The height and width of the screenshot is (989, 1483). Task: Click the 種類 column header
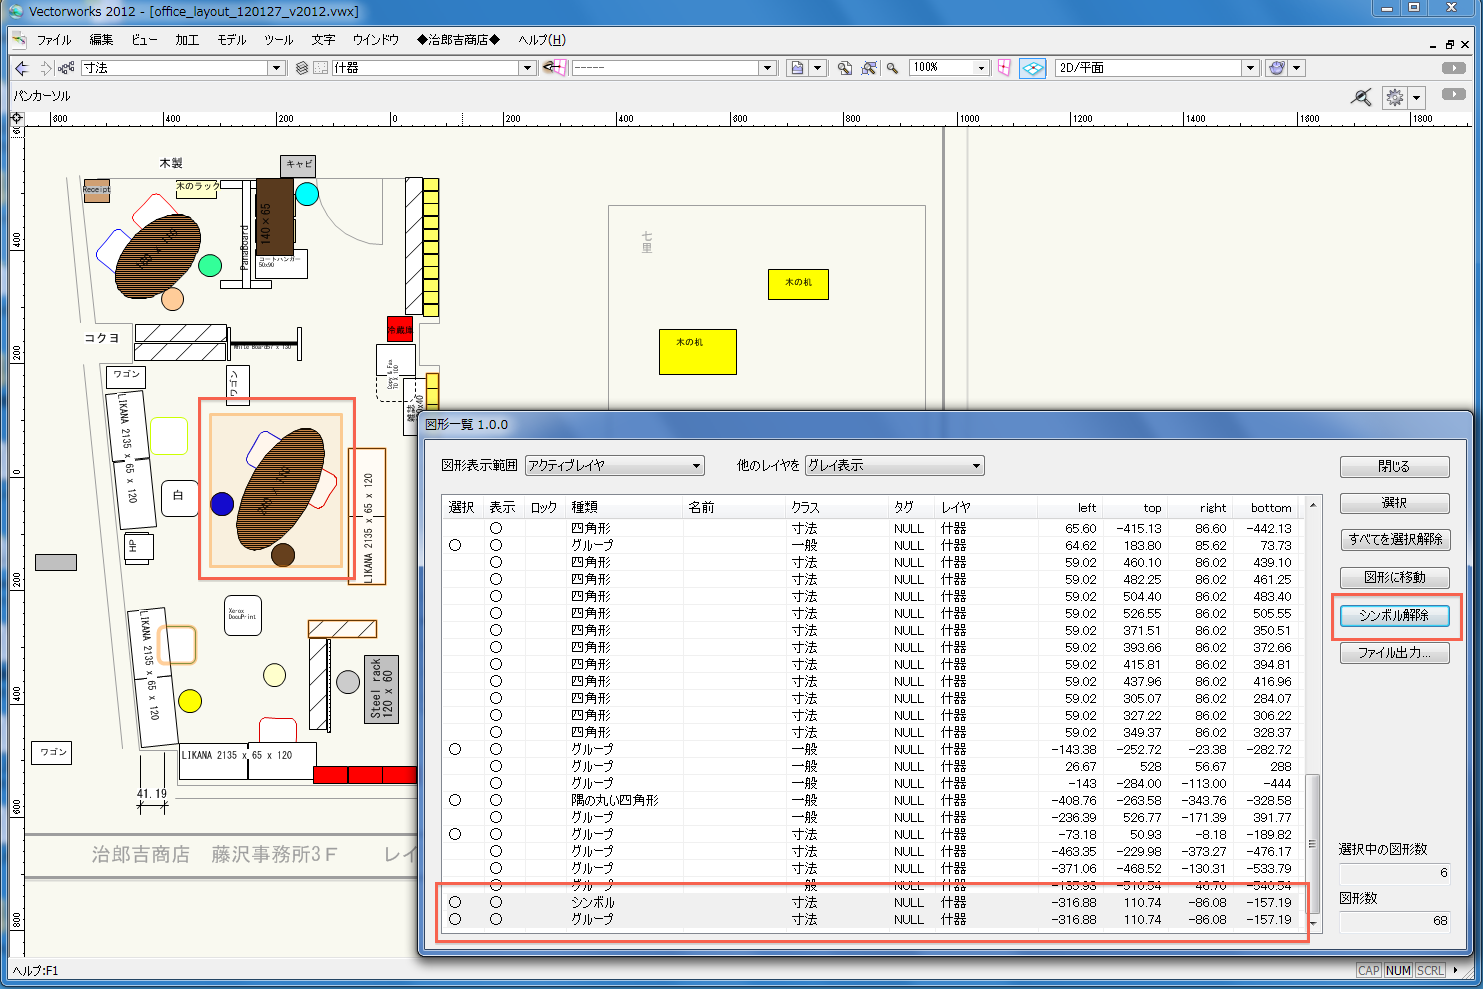pyautogui.click(x=585, y=508)
